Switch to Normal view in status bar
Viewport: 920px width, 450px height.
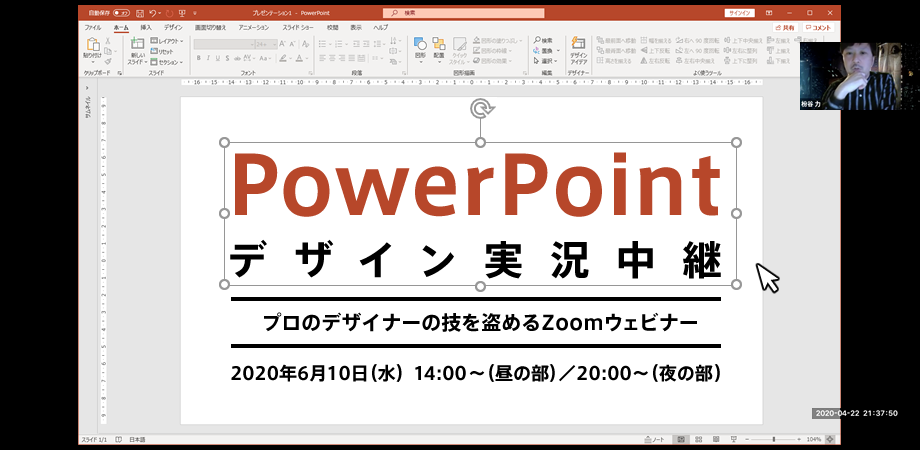pyautogui.click(x=681, y=439)
